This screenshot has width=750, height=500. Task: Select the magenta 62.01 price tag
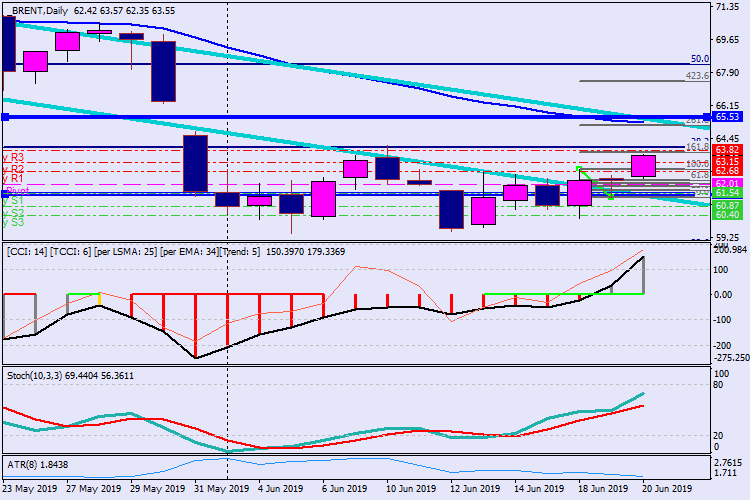(x=727, y=184)
